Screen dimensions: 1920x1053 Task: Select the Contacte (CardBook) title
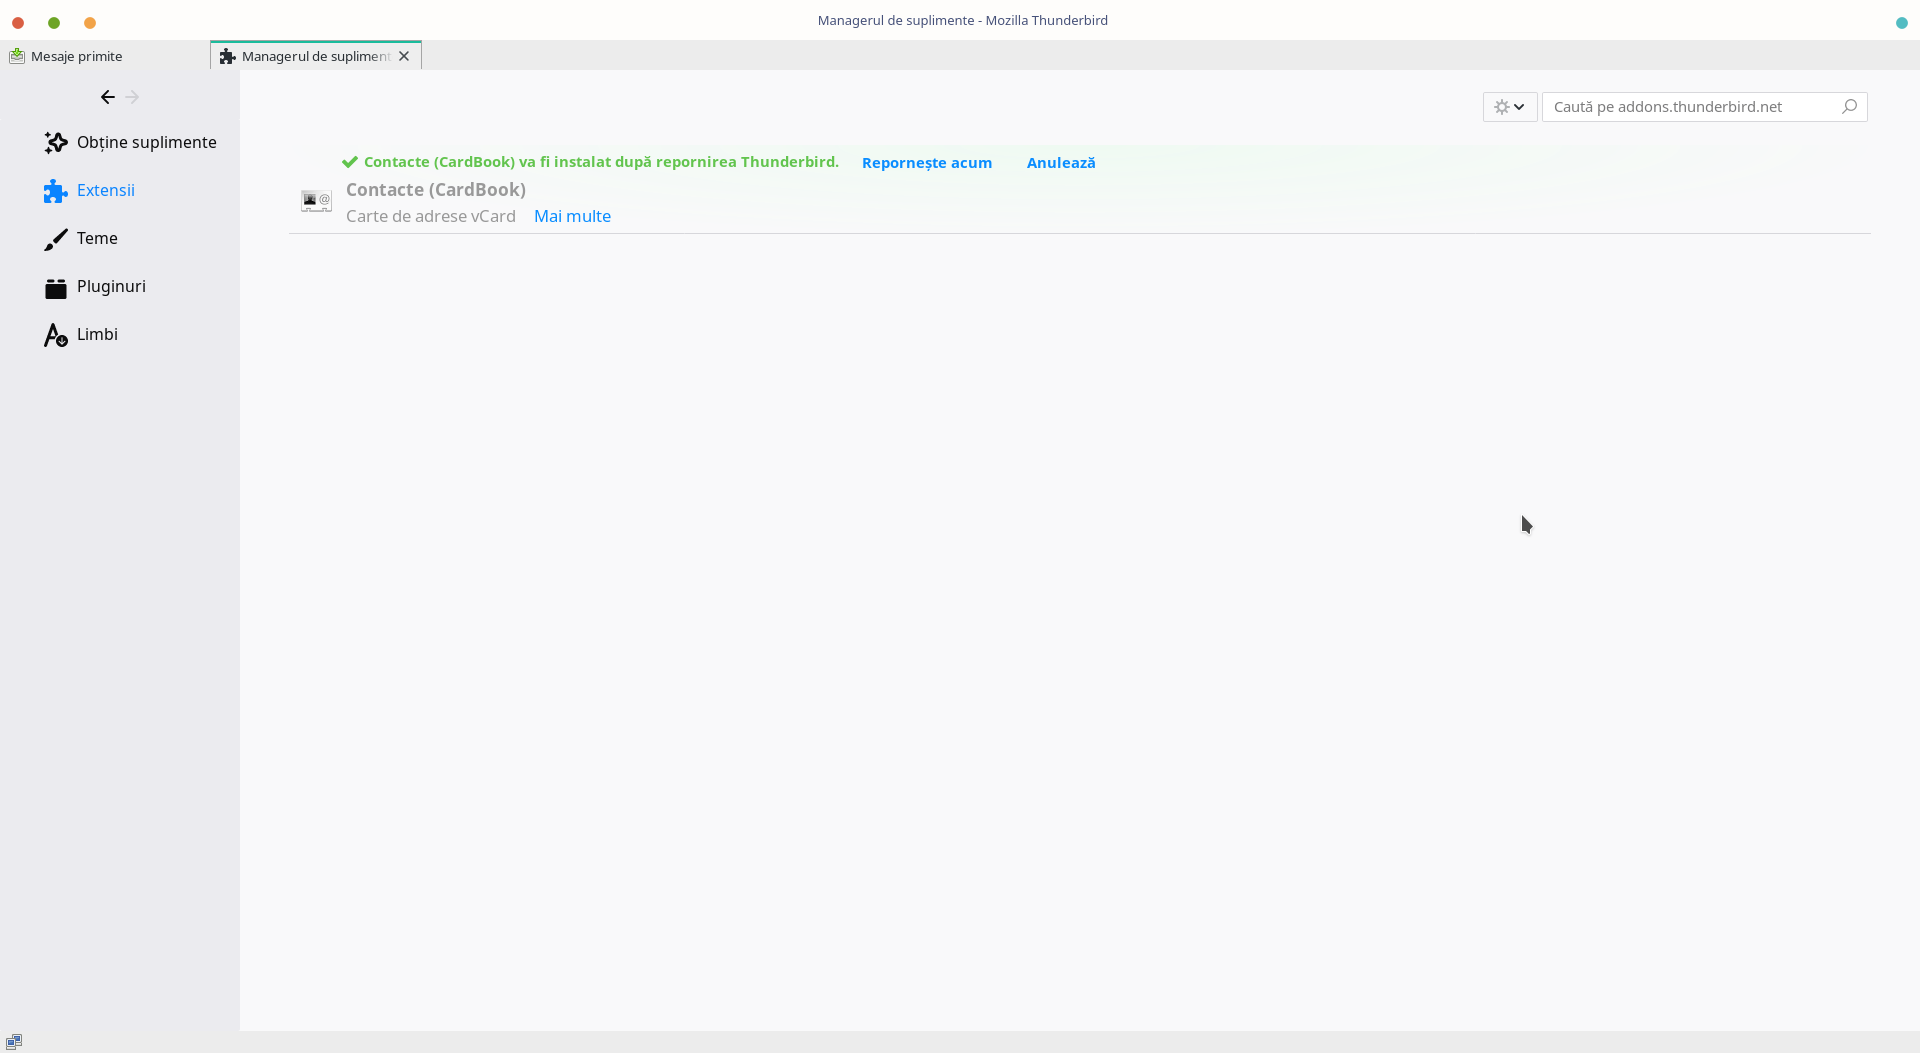pyautogui.click(x=436, y=190)
